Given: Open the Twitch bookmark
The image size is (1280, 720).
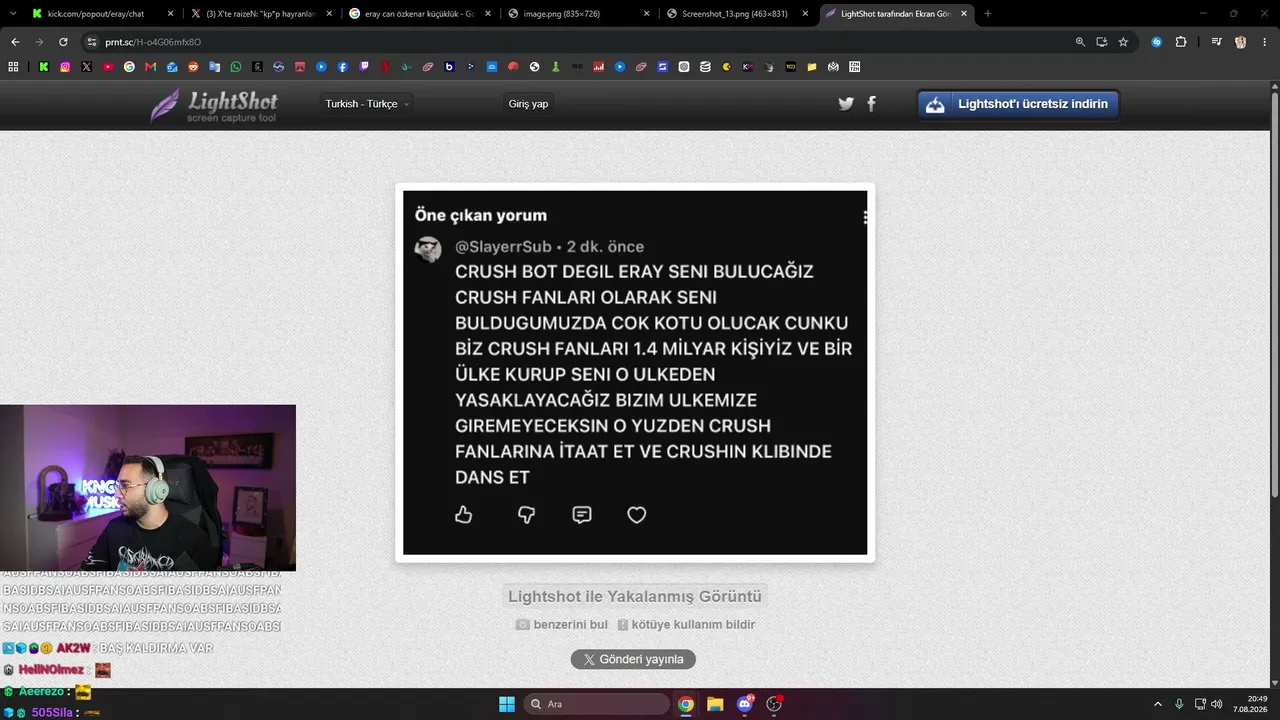Looking at the screenshot, I should (364, 67).
